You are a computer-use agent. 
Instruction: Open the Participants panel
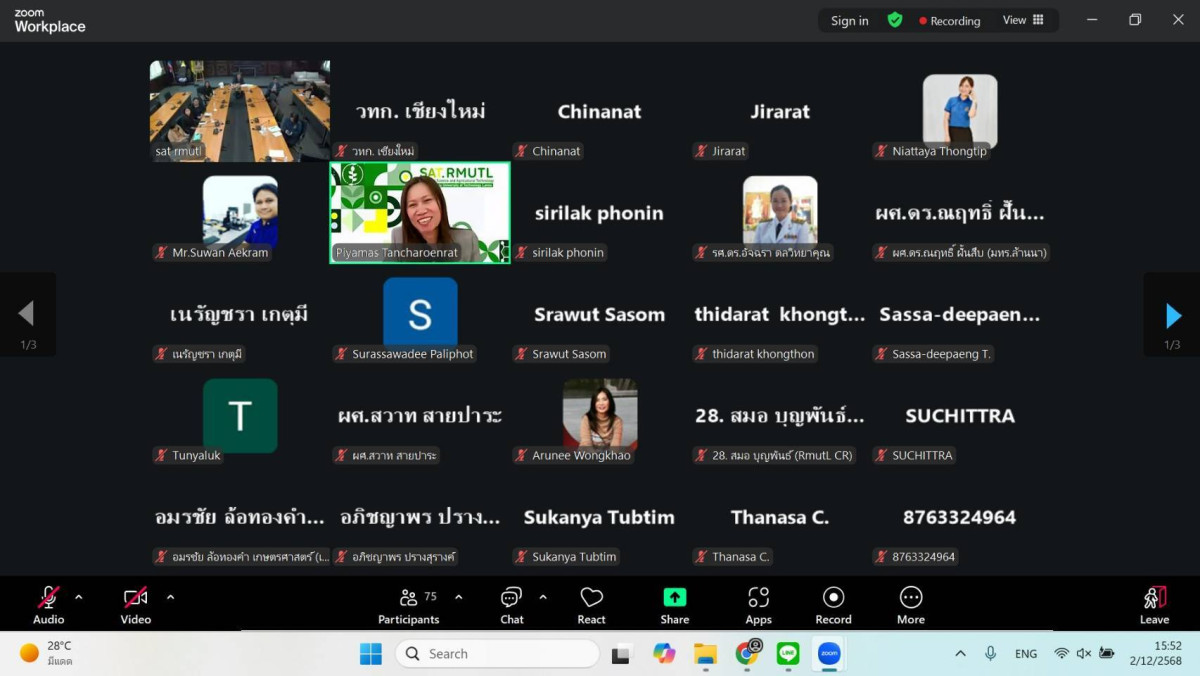coord(408,605)
